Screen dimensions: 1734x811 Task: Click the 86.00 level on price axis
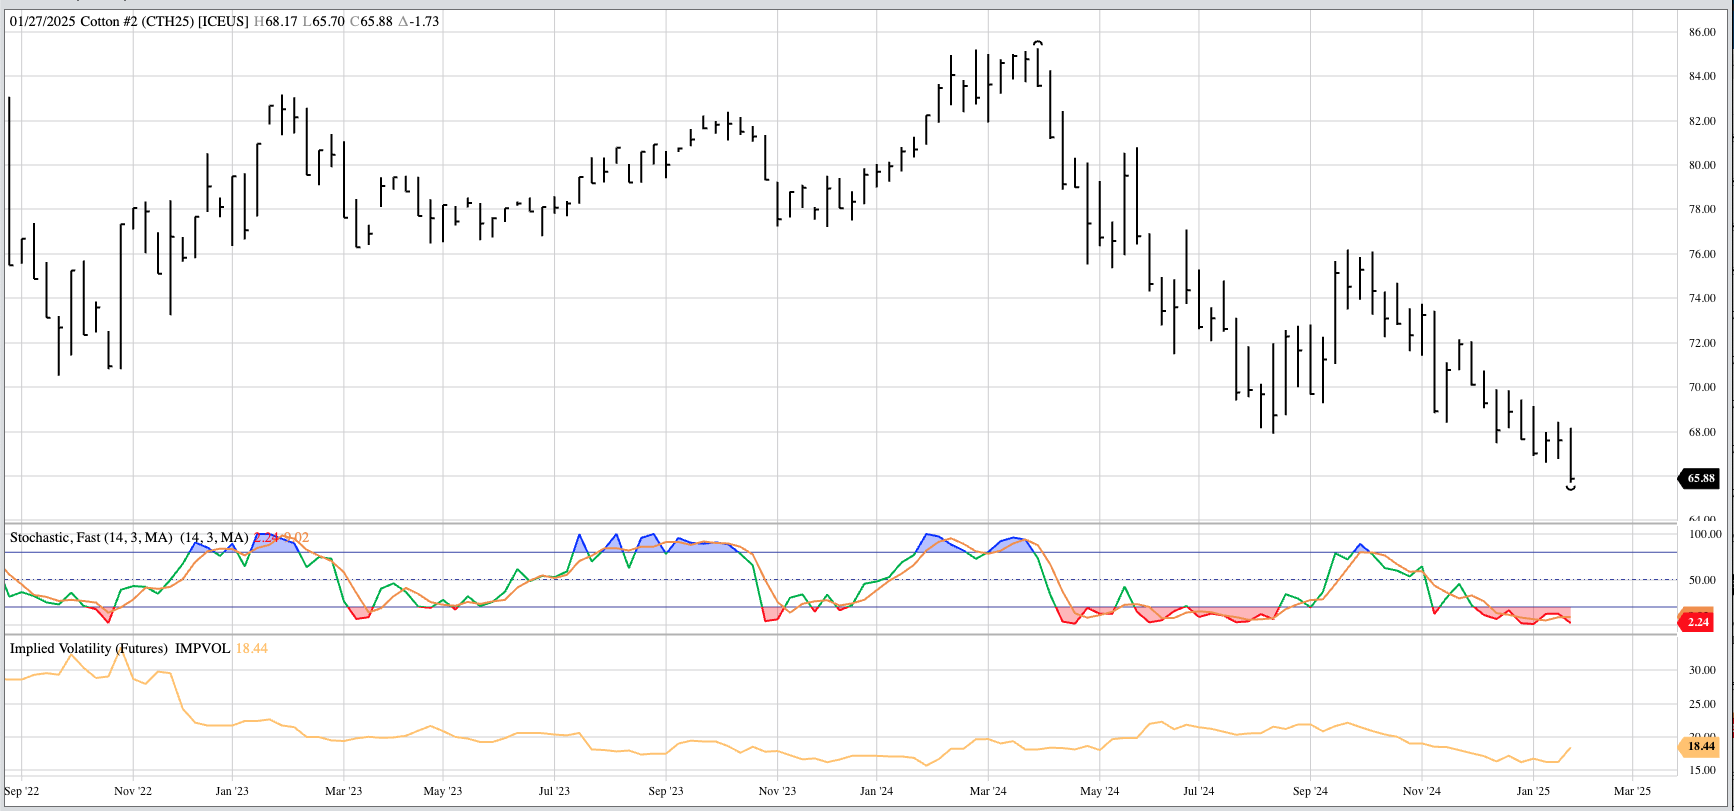1702,32
